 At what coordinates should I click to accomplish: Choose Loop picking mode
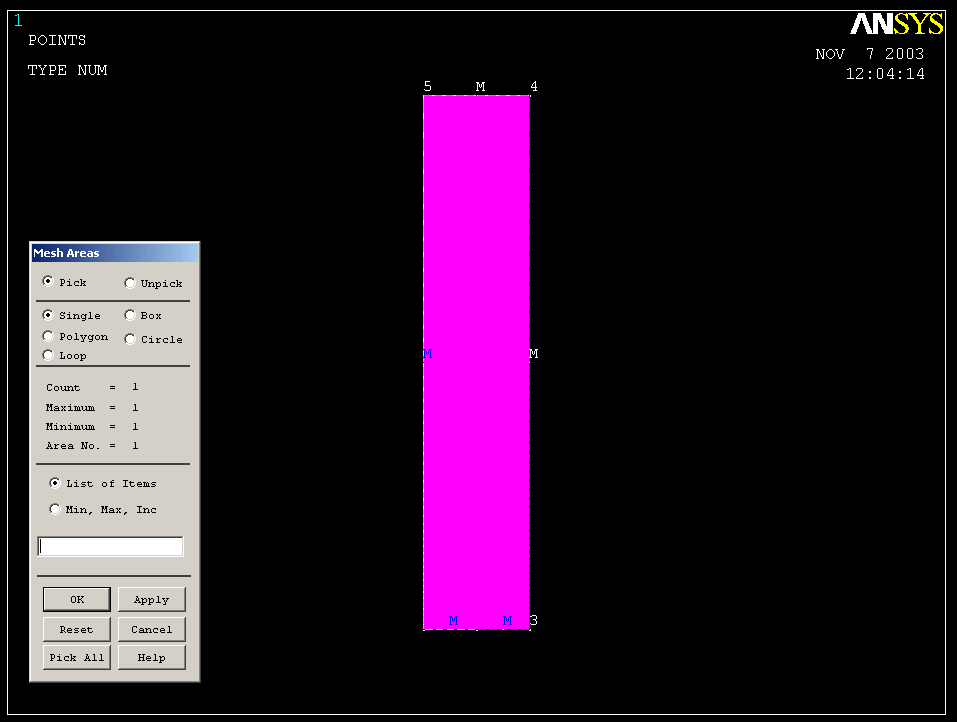coord(48,355)
